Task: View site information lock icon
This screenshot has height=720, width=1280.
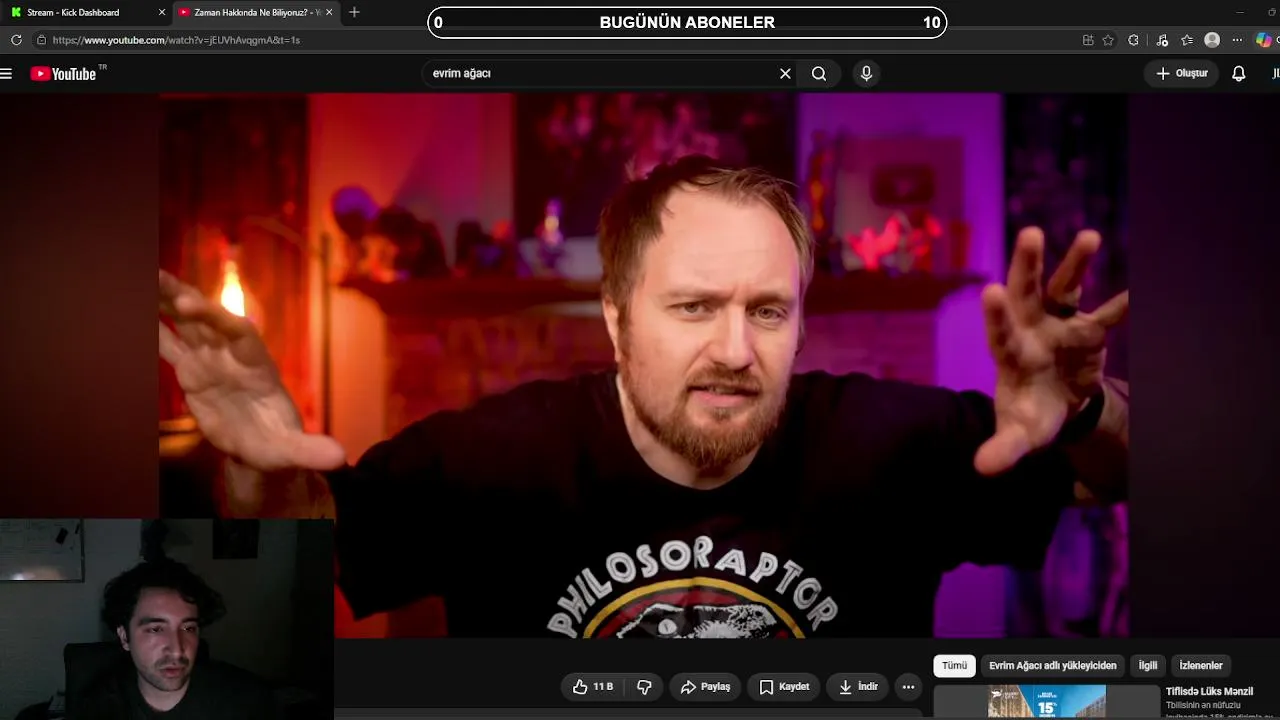Action: click(x=41, y=40)
